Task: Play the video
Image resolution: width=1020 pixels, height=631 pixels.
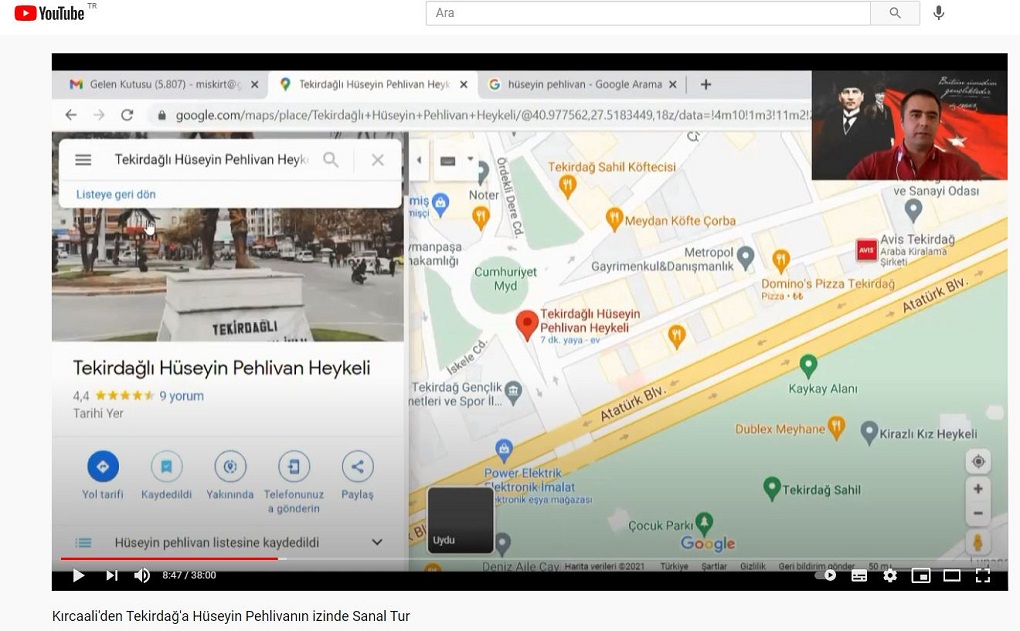Action: tap(79, 575)
